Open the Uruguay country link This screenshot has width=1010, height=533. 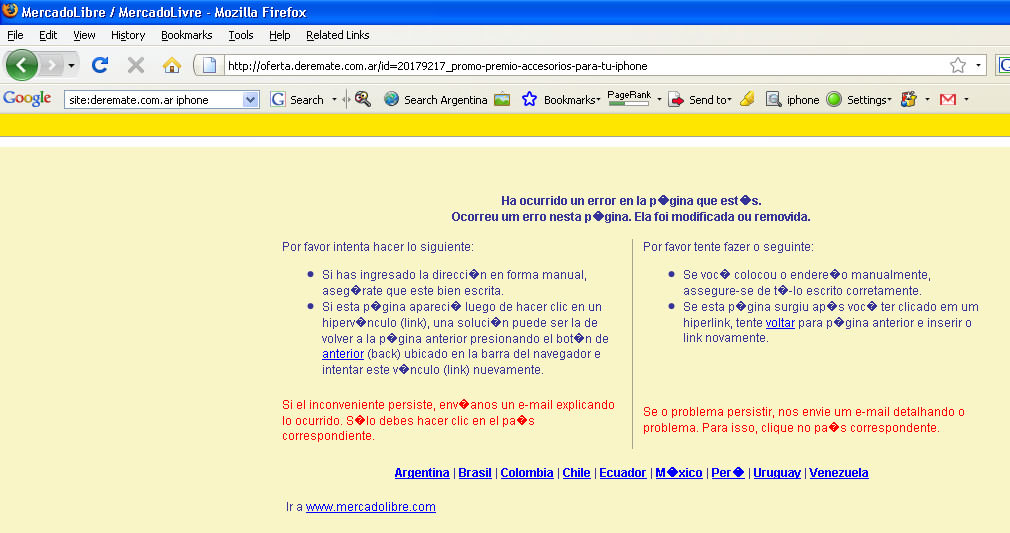tap(777, 472)
